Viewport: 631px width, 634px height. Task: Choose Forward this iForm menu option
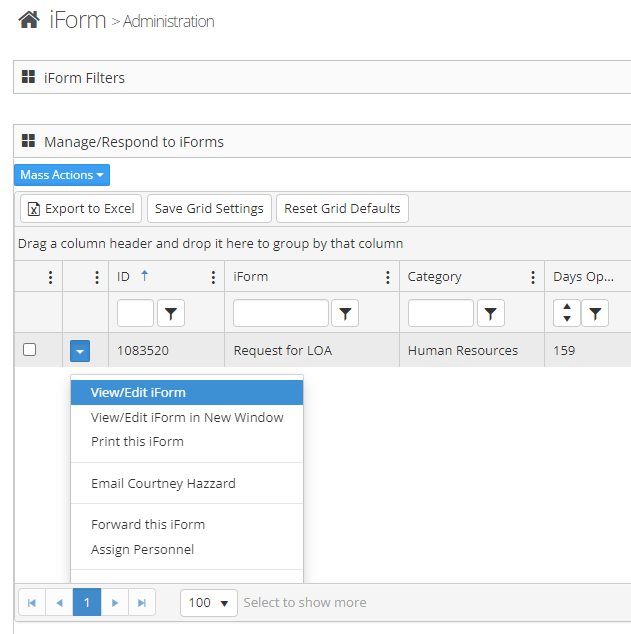[x=148, y=524]
